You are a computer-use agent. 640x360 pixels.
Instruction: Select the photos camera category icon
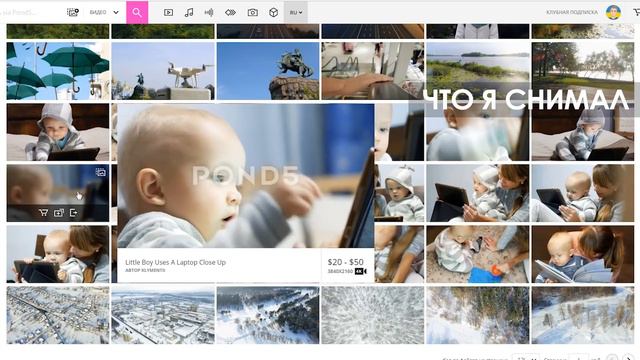click(253, 13)
